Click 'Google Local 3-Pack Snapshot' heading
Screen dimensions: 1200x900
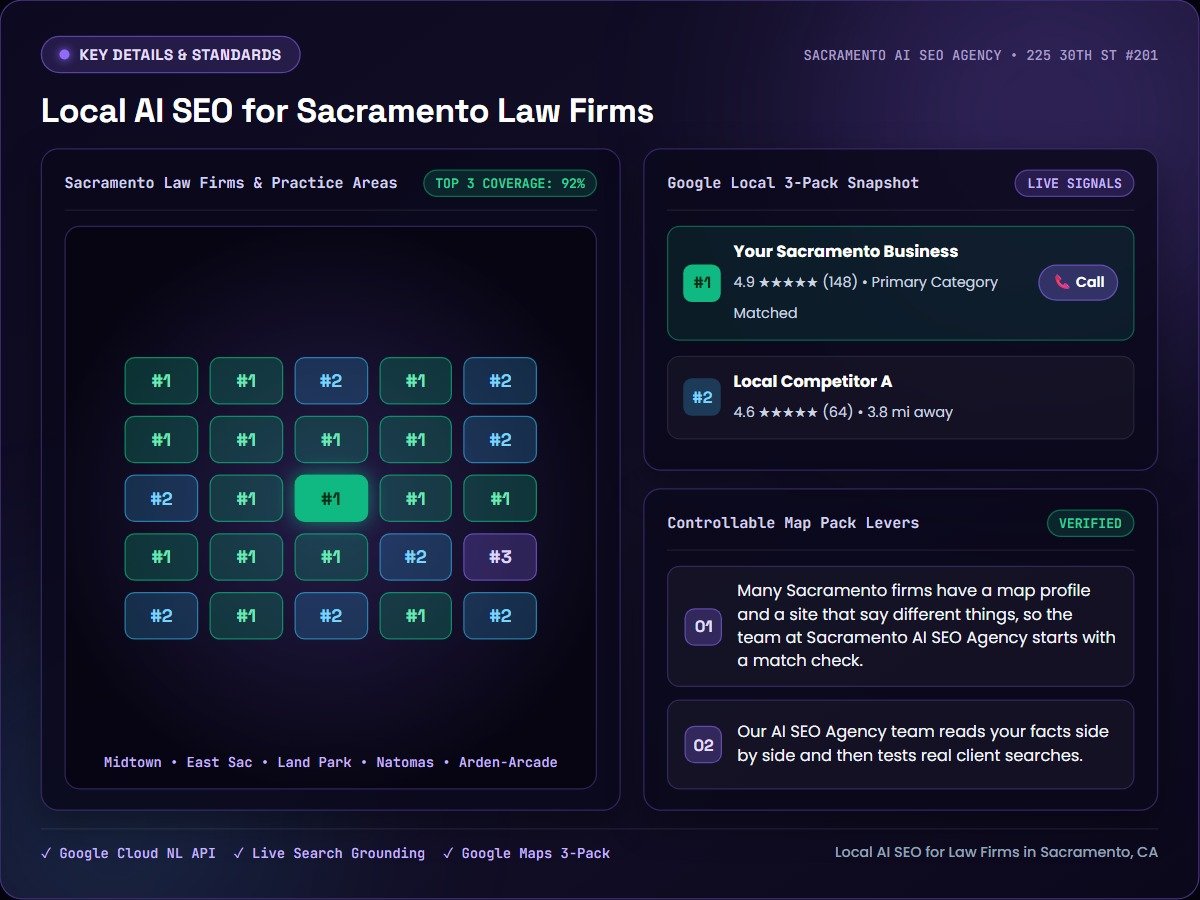pos(793,183)
